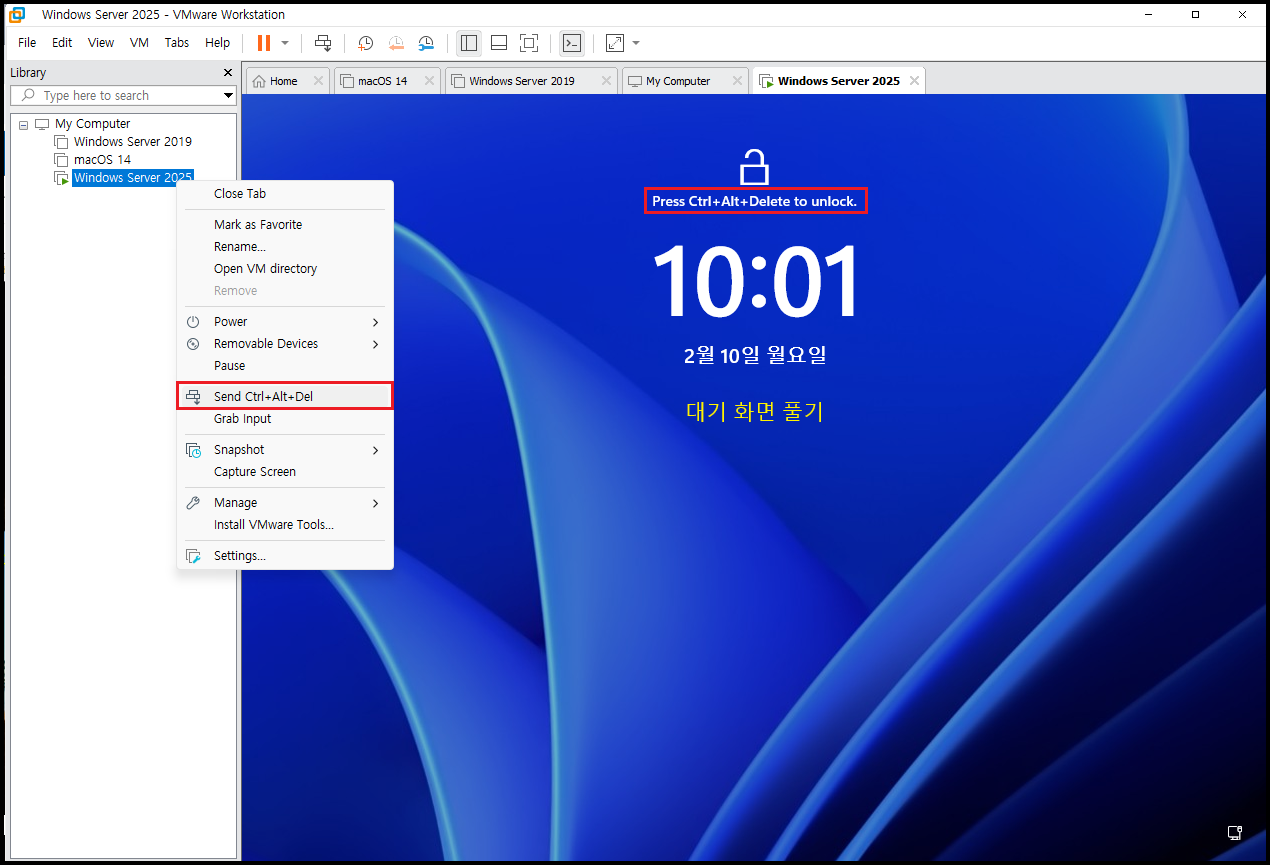Close the Home tab
Screen dimensions: 1270x865
318,81
